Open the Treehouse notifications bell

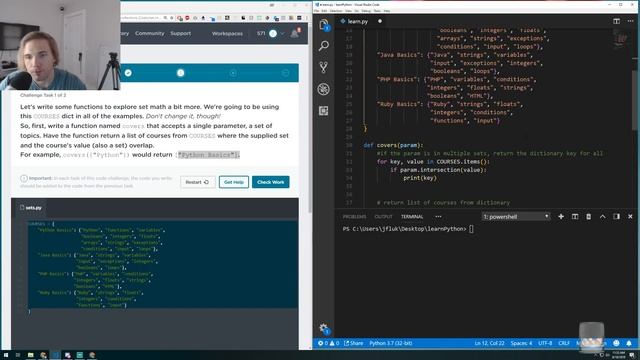[295, 33]
